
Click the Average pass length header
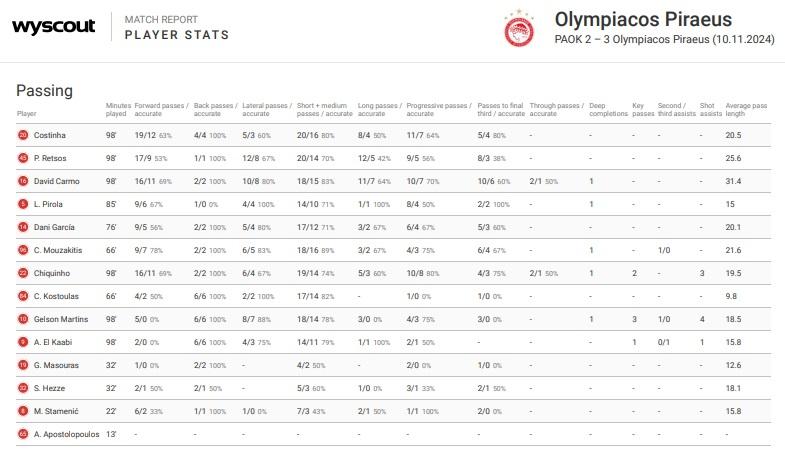[x=747, y=109]
